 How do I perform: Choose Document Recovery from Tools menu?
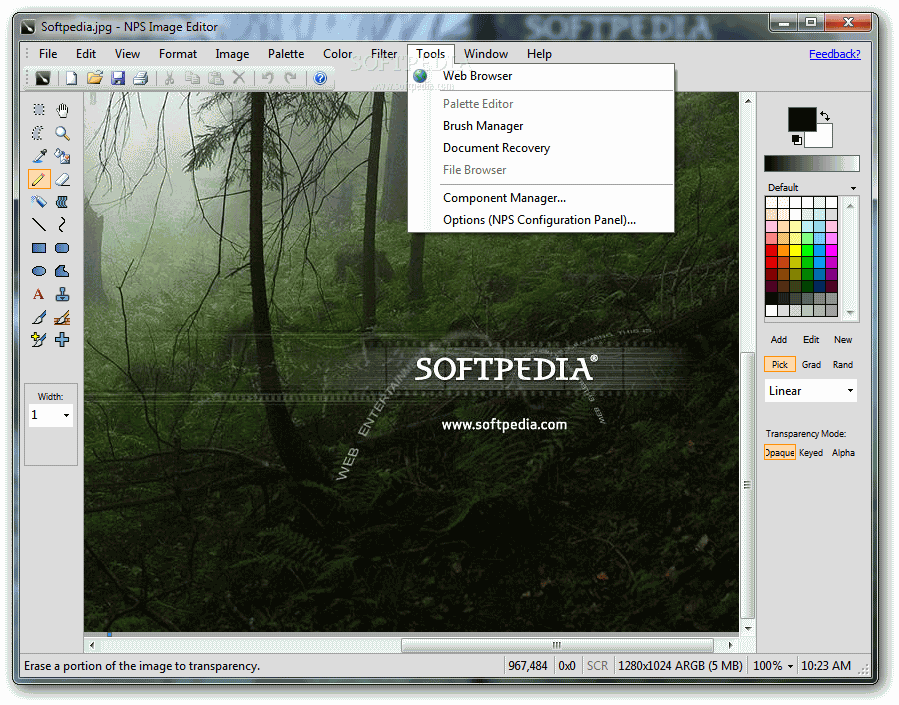[541, 148]
